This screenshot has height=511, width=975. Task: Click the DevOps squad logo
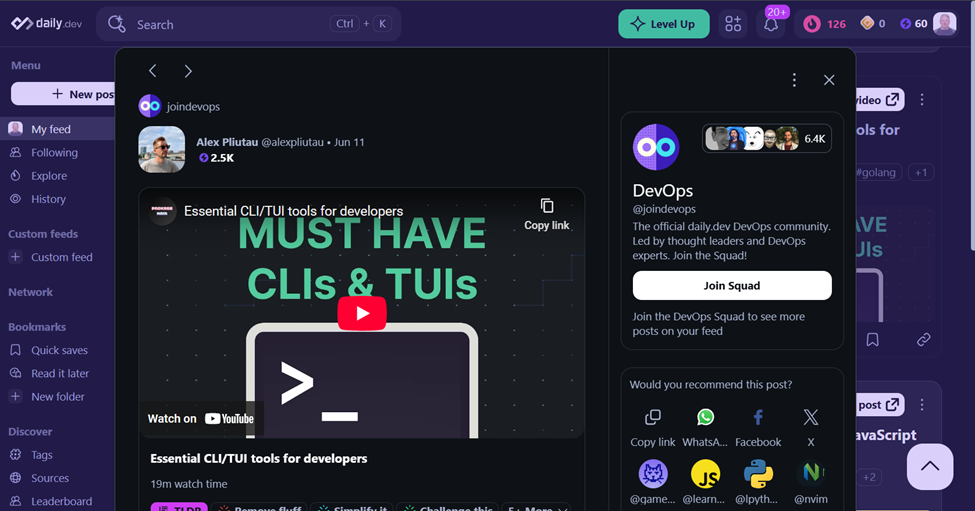point(656,147)
